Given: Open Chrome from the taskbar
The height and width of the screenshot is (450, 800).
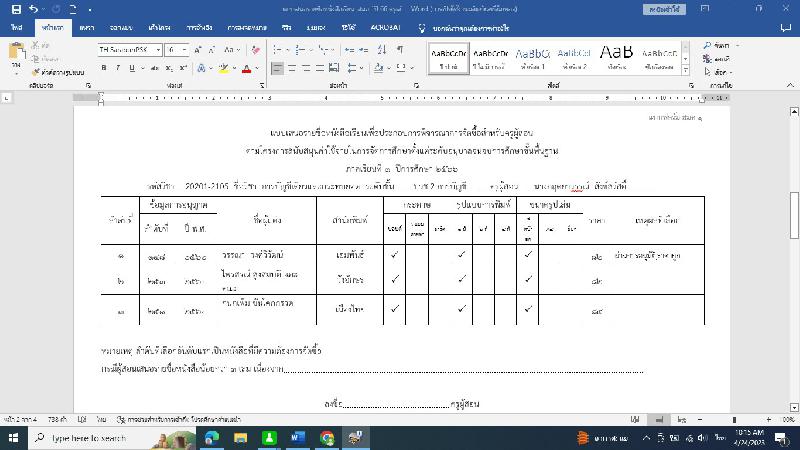Looking at the screenshot, I should (x=327, y=438).
